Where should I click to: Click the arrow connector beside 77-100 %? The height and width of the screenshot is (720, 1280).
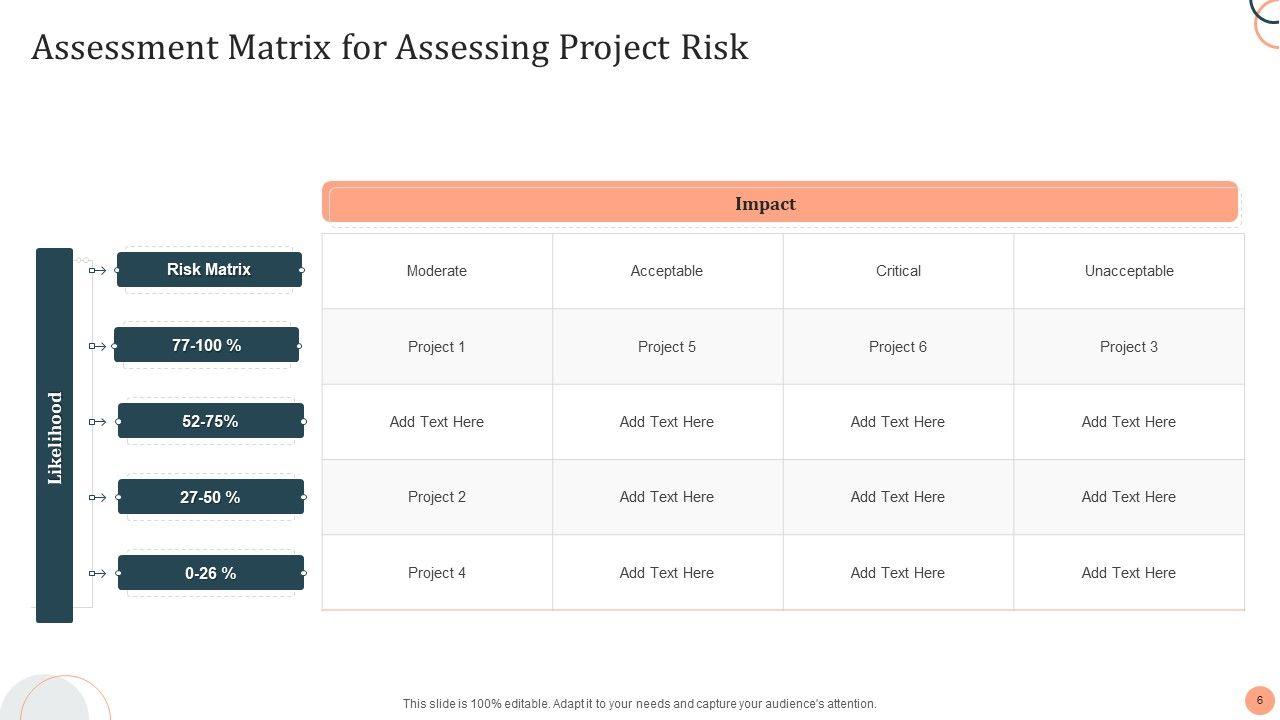(98, 346)
